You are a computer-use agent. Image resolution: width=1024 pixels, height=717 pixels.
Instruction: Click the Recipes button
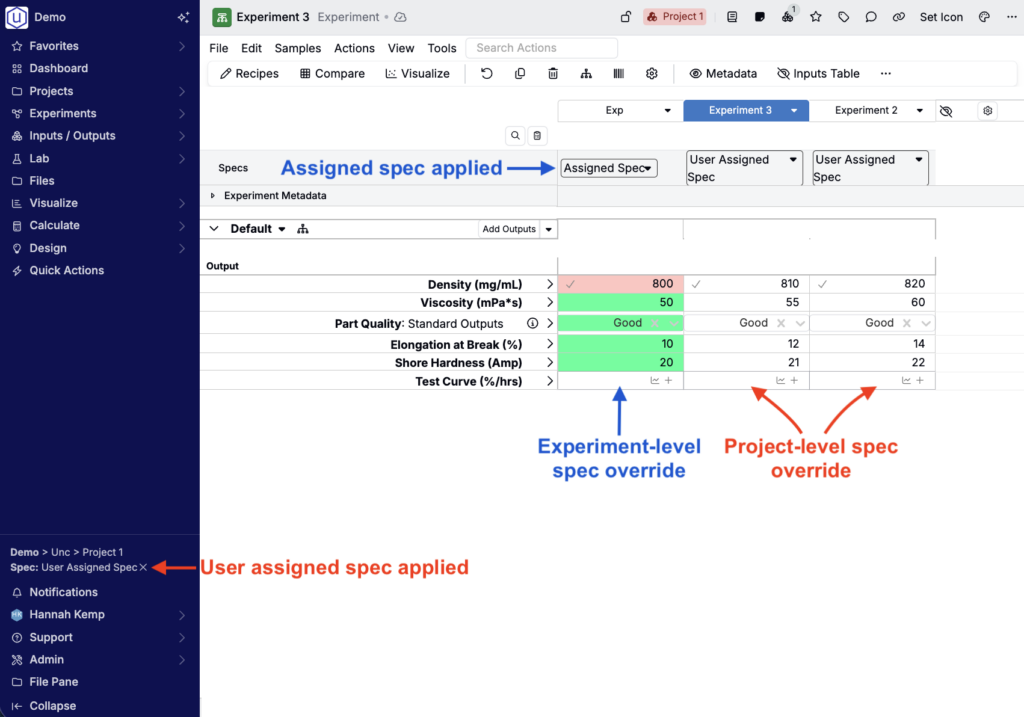[250, 74]
